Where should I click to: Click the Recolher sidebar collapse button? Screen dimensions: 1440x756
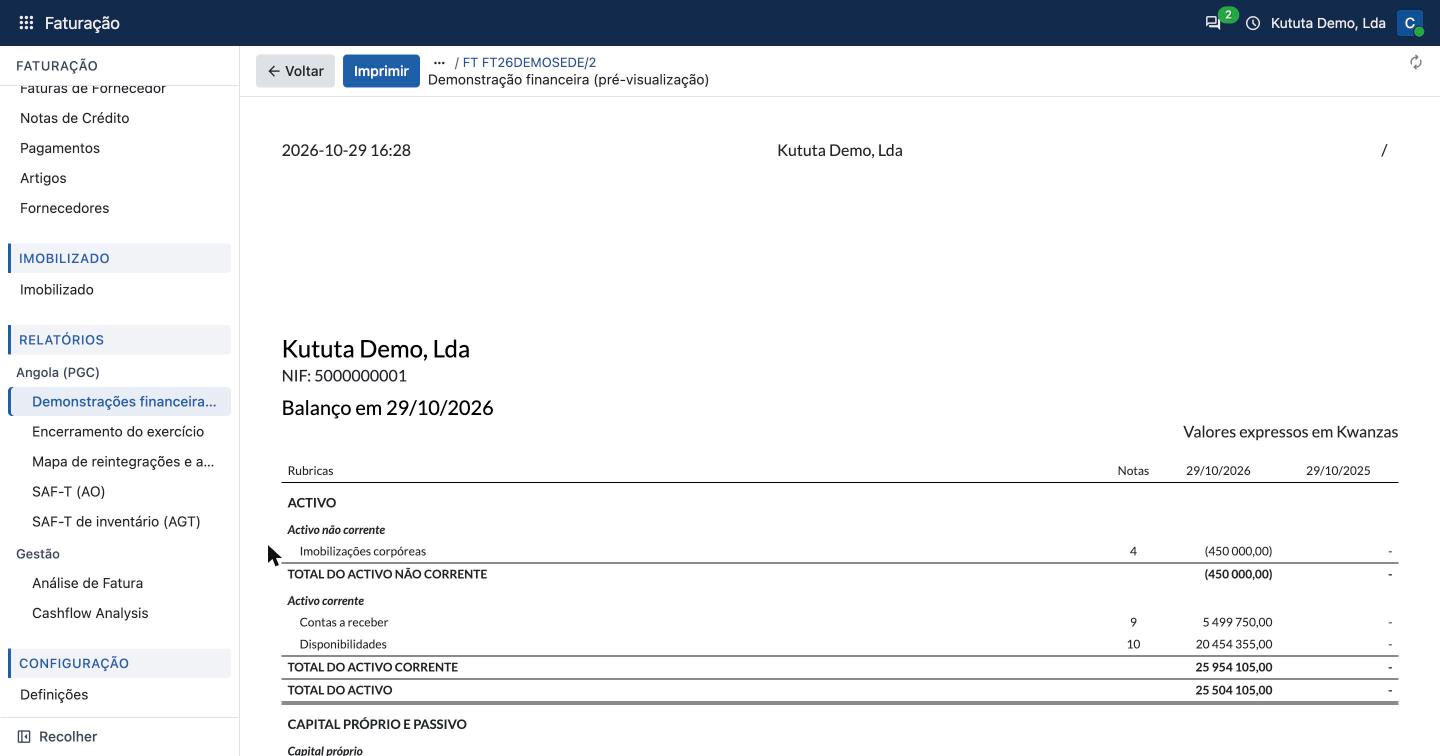[58, 737]
